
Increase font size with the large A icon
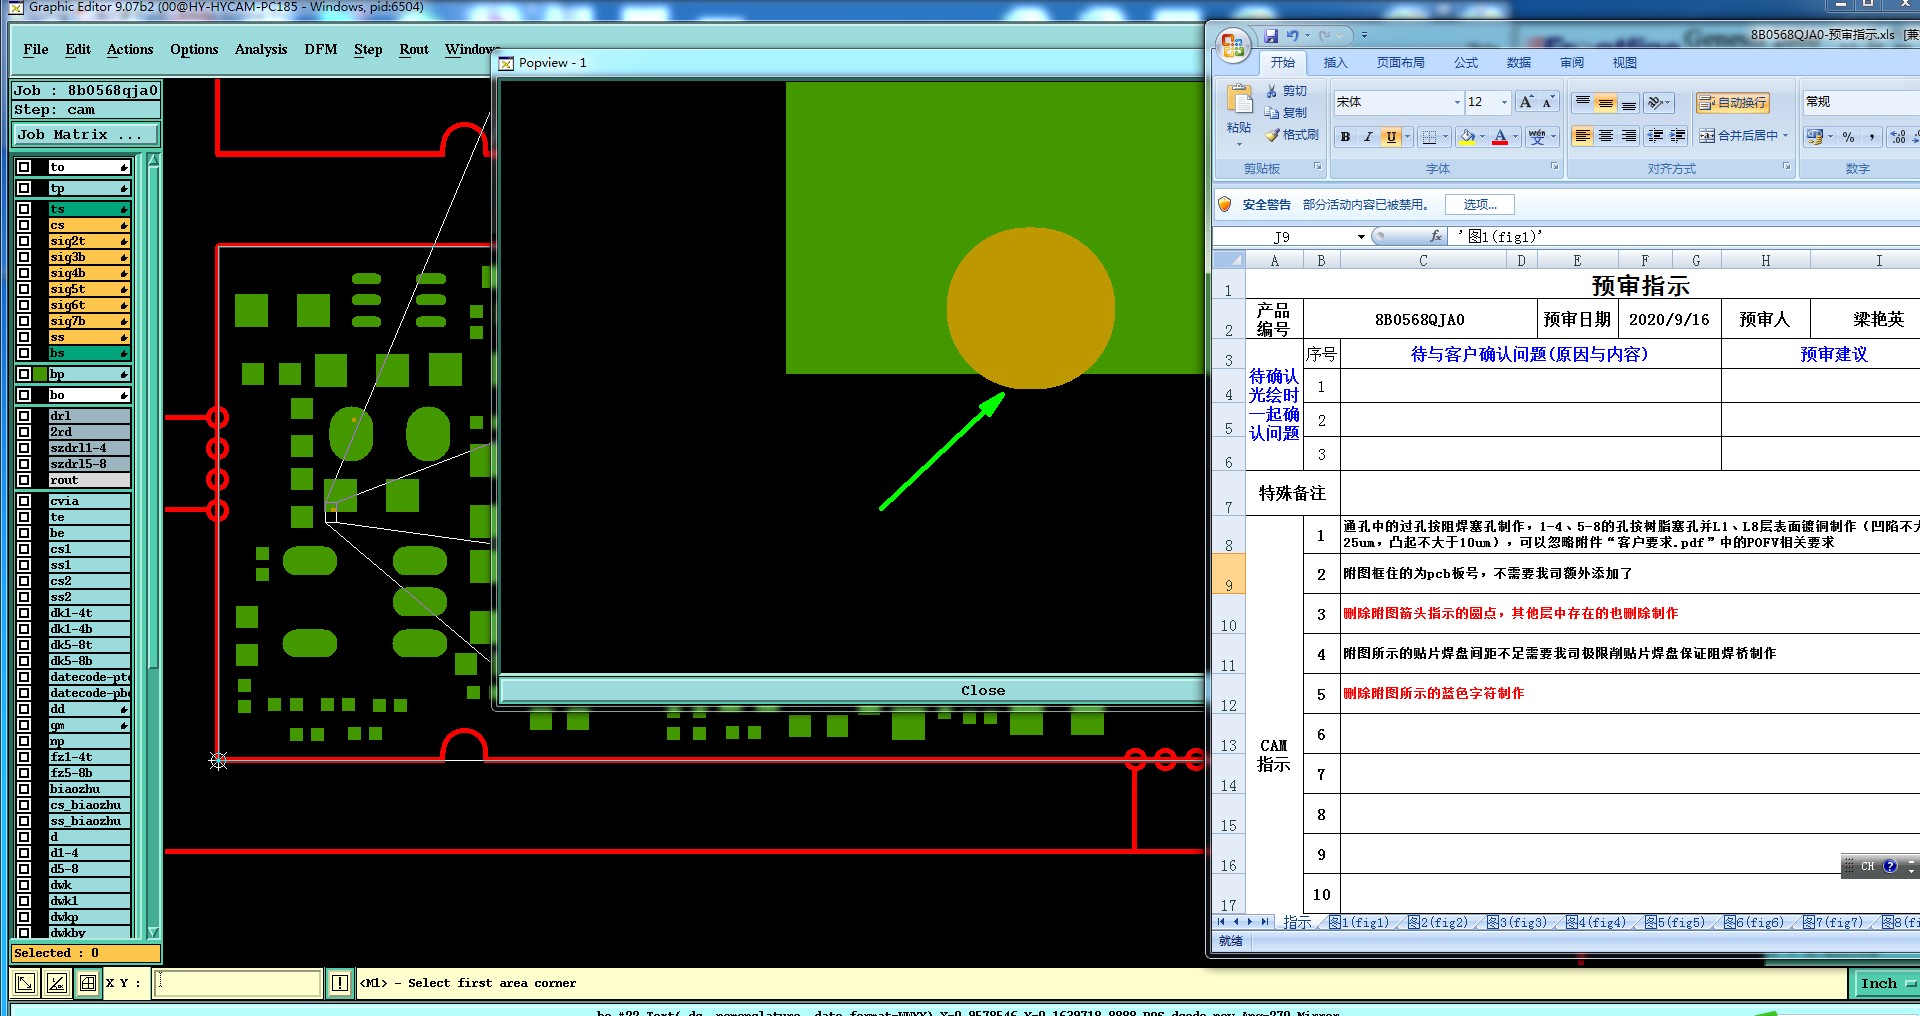click(x=1526, y=102)
